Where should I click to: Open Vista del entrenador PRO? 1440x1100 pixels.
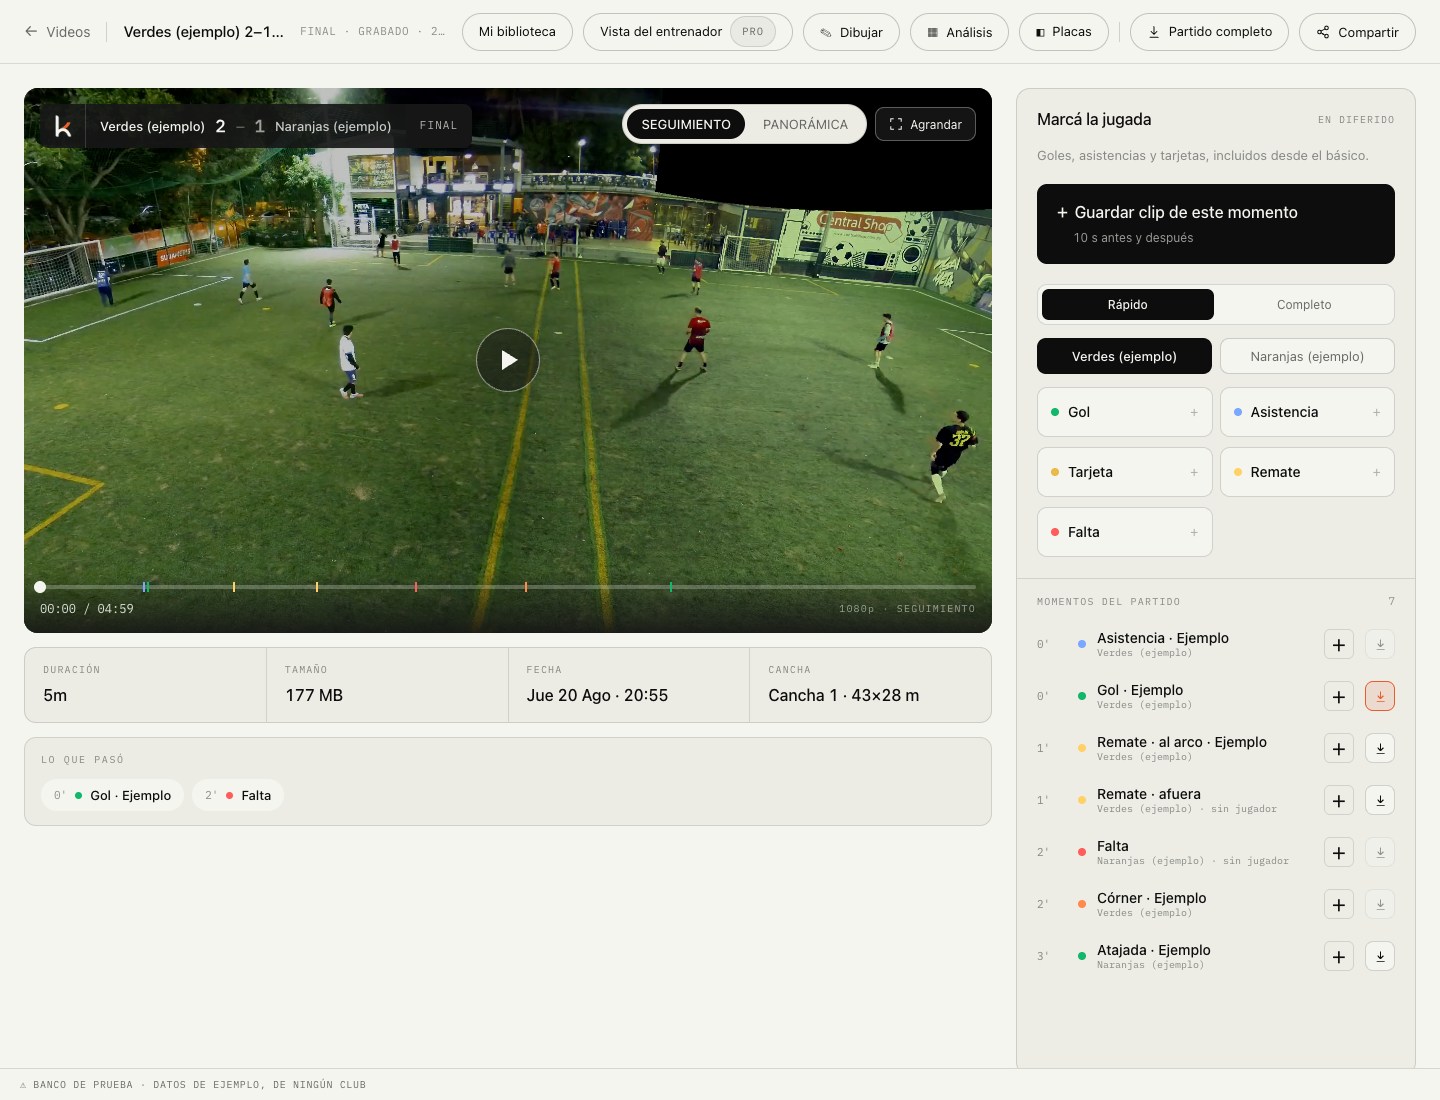688,32
